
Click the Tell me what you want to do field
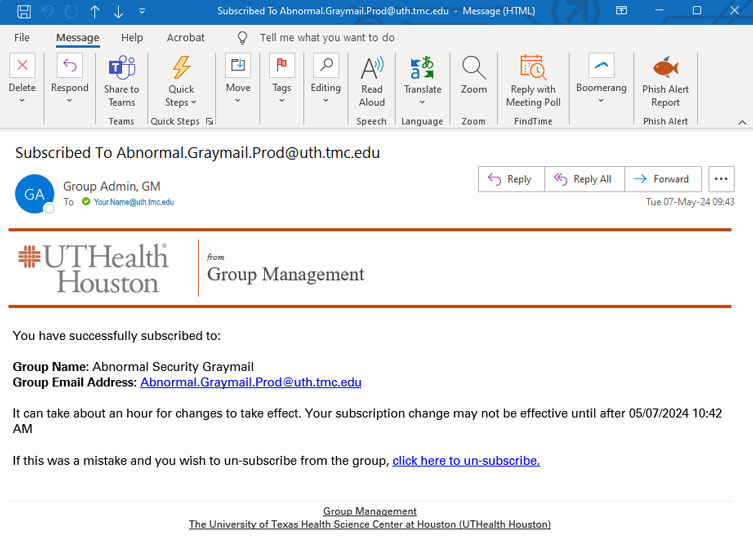[x=327, y=37]
